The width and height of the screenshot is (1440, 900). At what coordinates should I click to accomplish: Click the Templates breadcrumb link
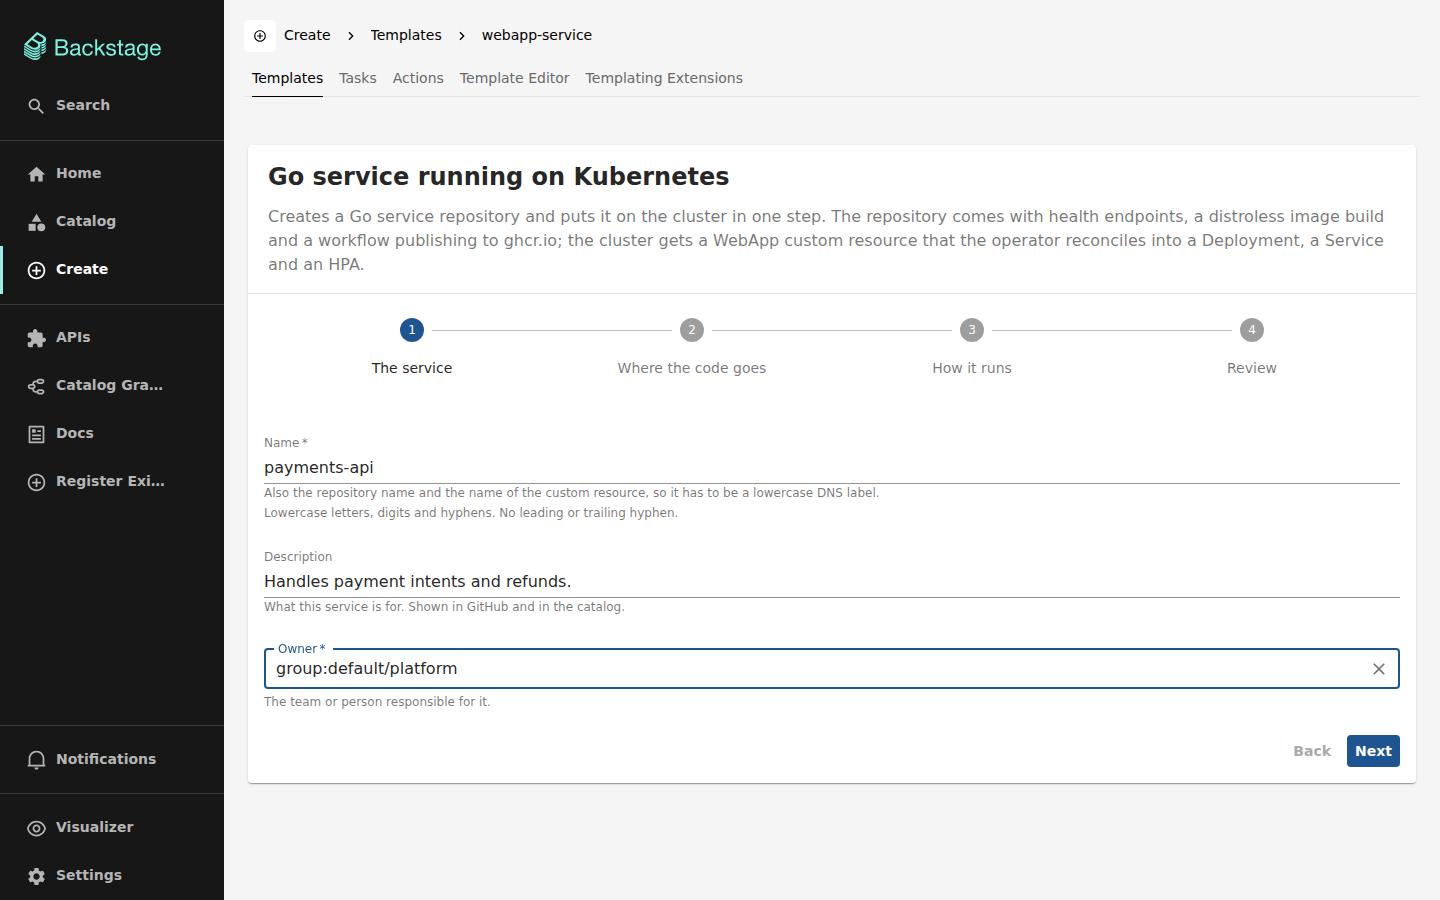[x=406, y=35]
